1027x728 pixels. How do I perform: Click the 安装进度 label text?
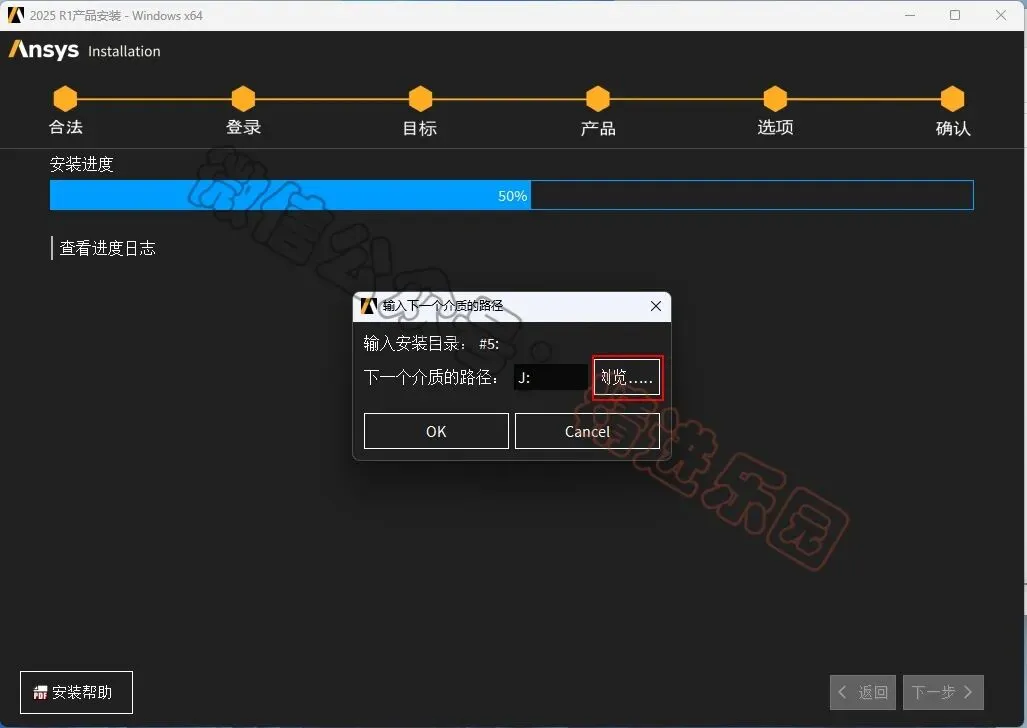82,164
